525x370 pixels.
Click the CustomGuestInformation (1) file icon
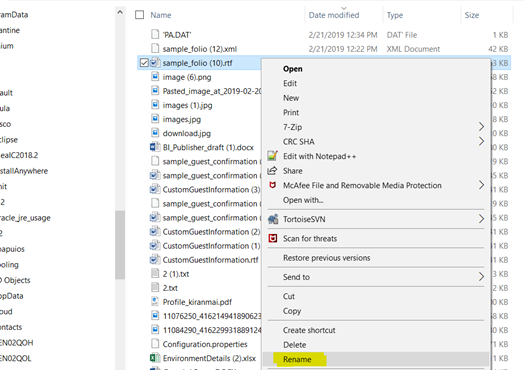(154, 245)
